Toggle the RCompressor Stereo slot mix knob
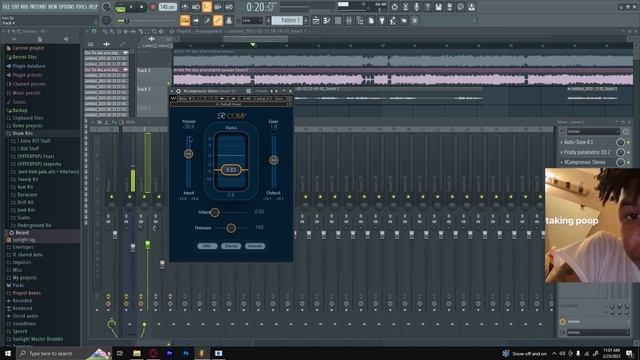This screenshot has height=360, width=640. click(620, 162)
